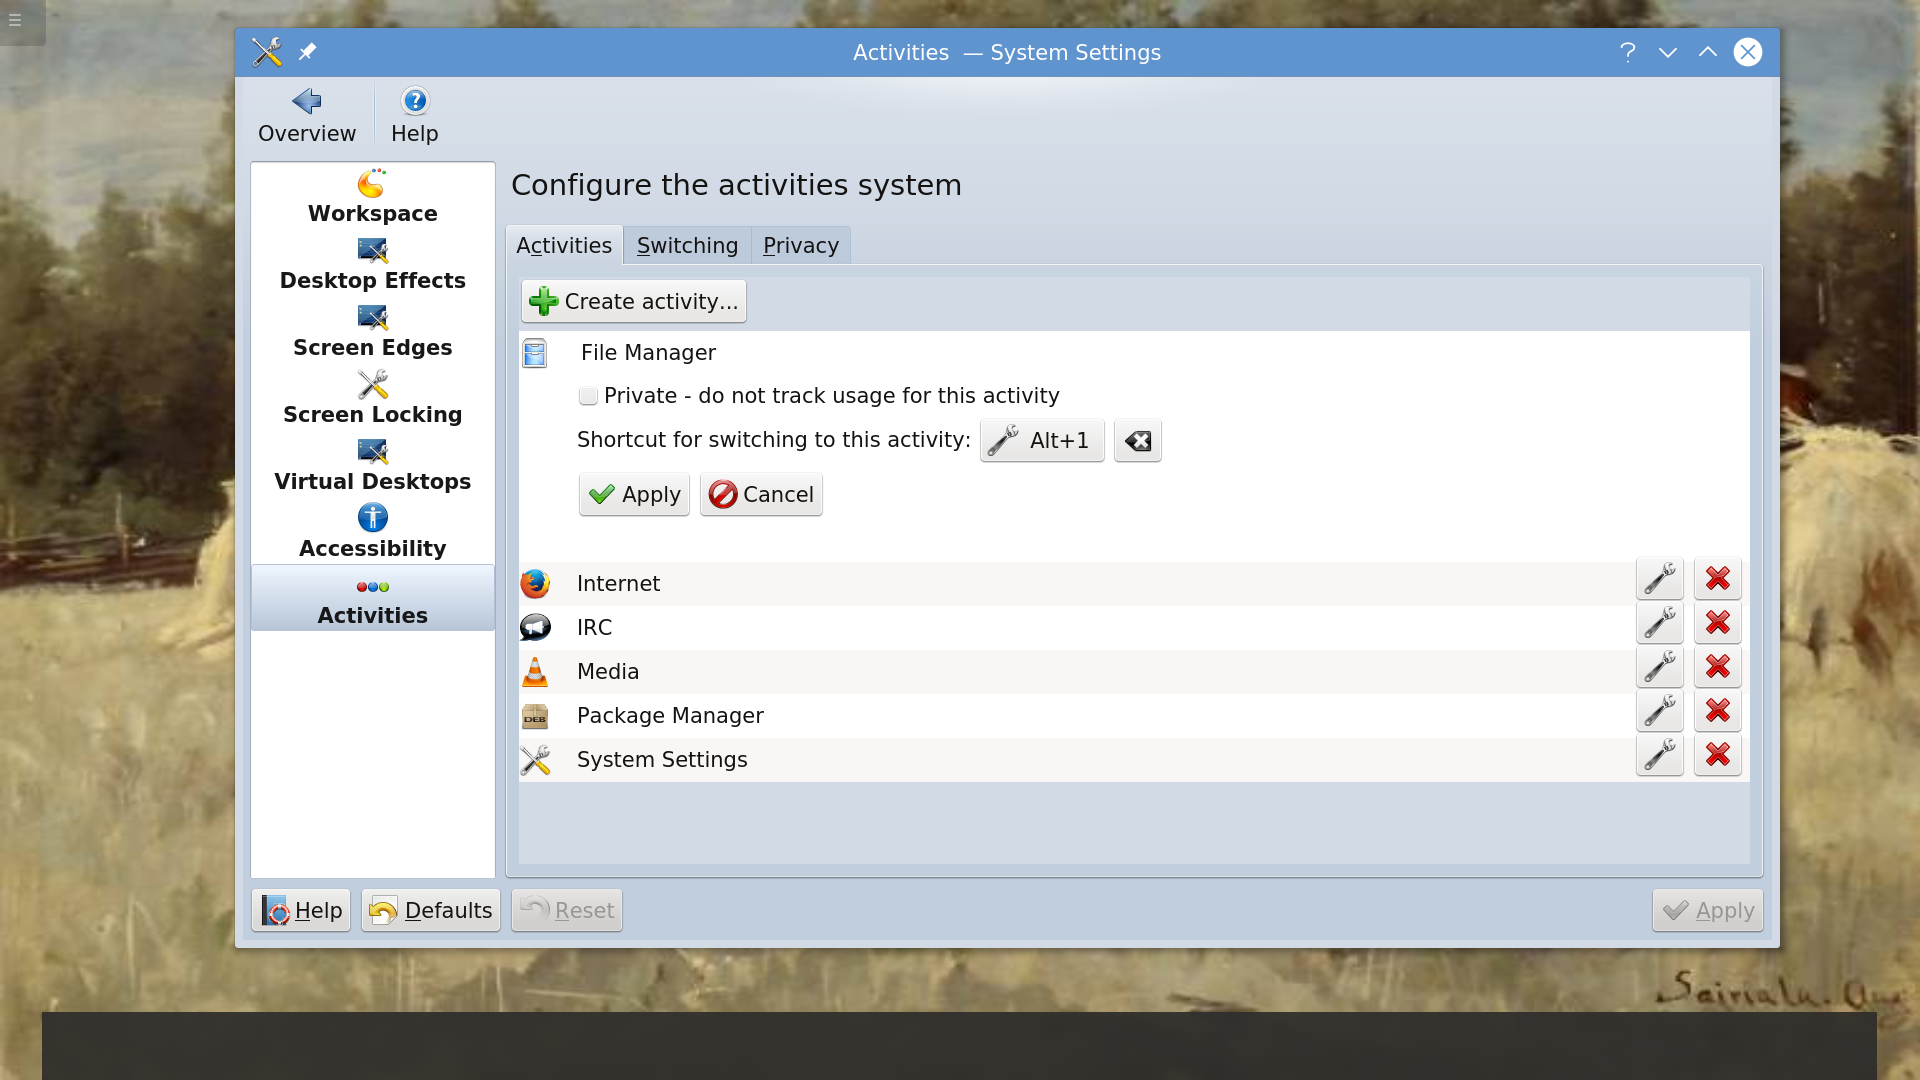
Task: Restore Defaults with the Defaults button
Action: [431, 911]
